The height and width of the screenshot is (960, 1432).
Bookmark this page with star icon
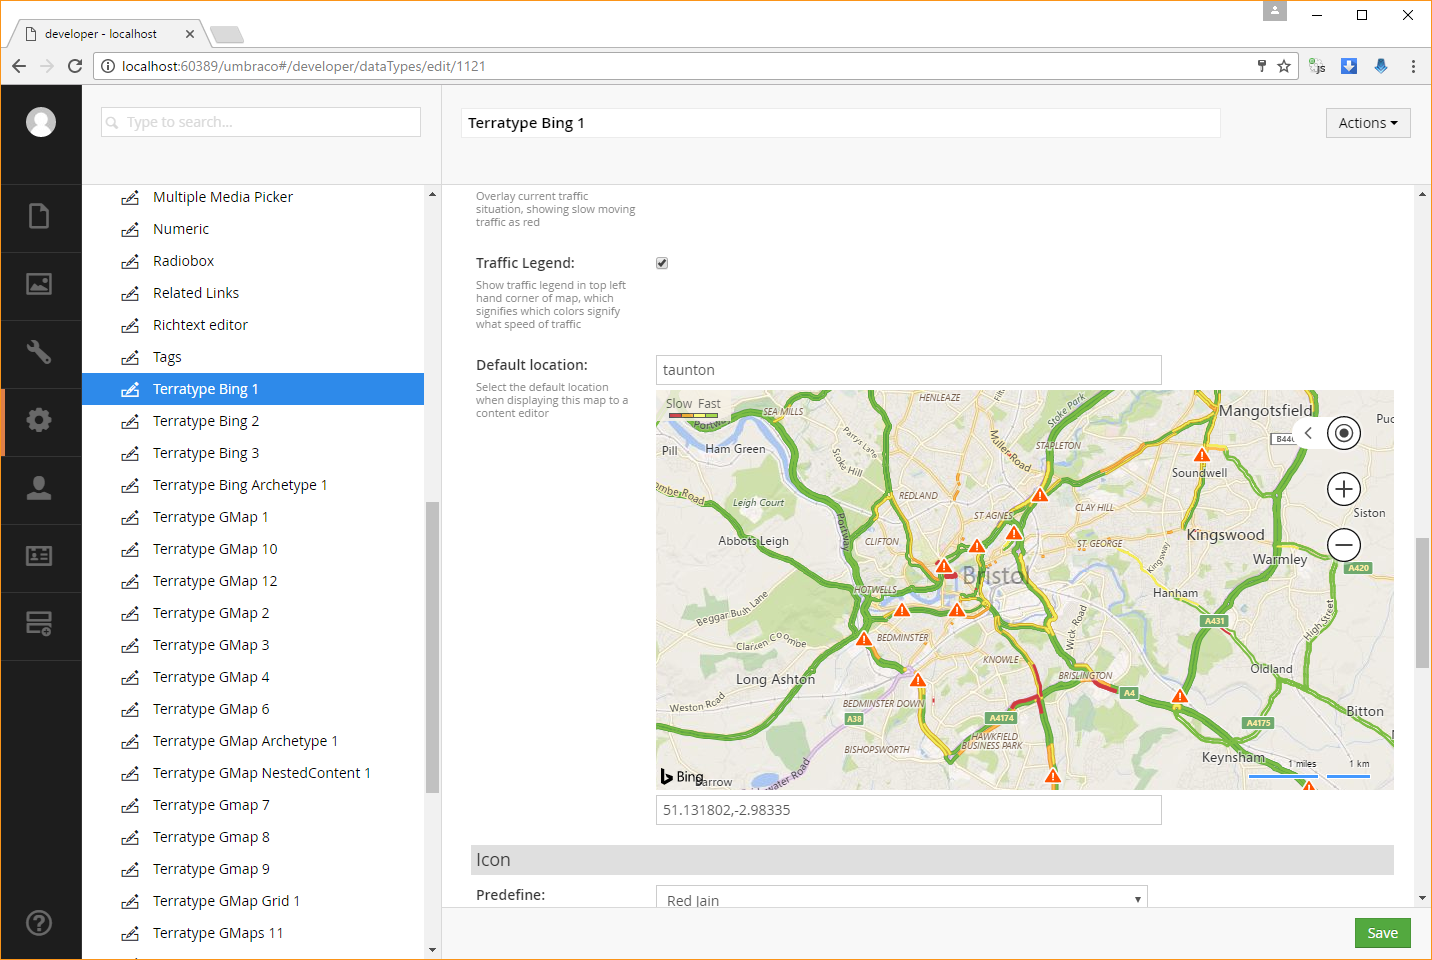pyautogui.click(x=1284, y=66)
